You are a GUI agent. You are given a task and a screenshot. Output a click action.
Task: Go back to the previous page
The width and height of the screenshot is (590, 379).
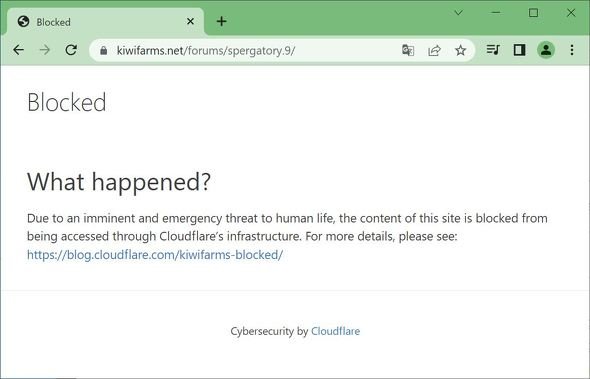[x=18, y=50]
